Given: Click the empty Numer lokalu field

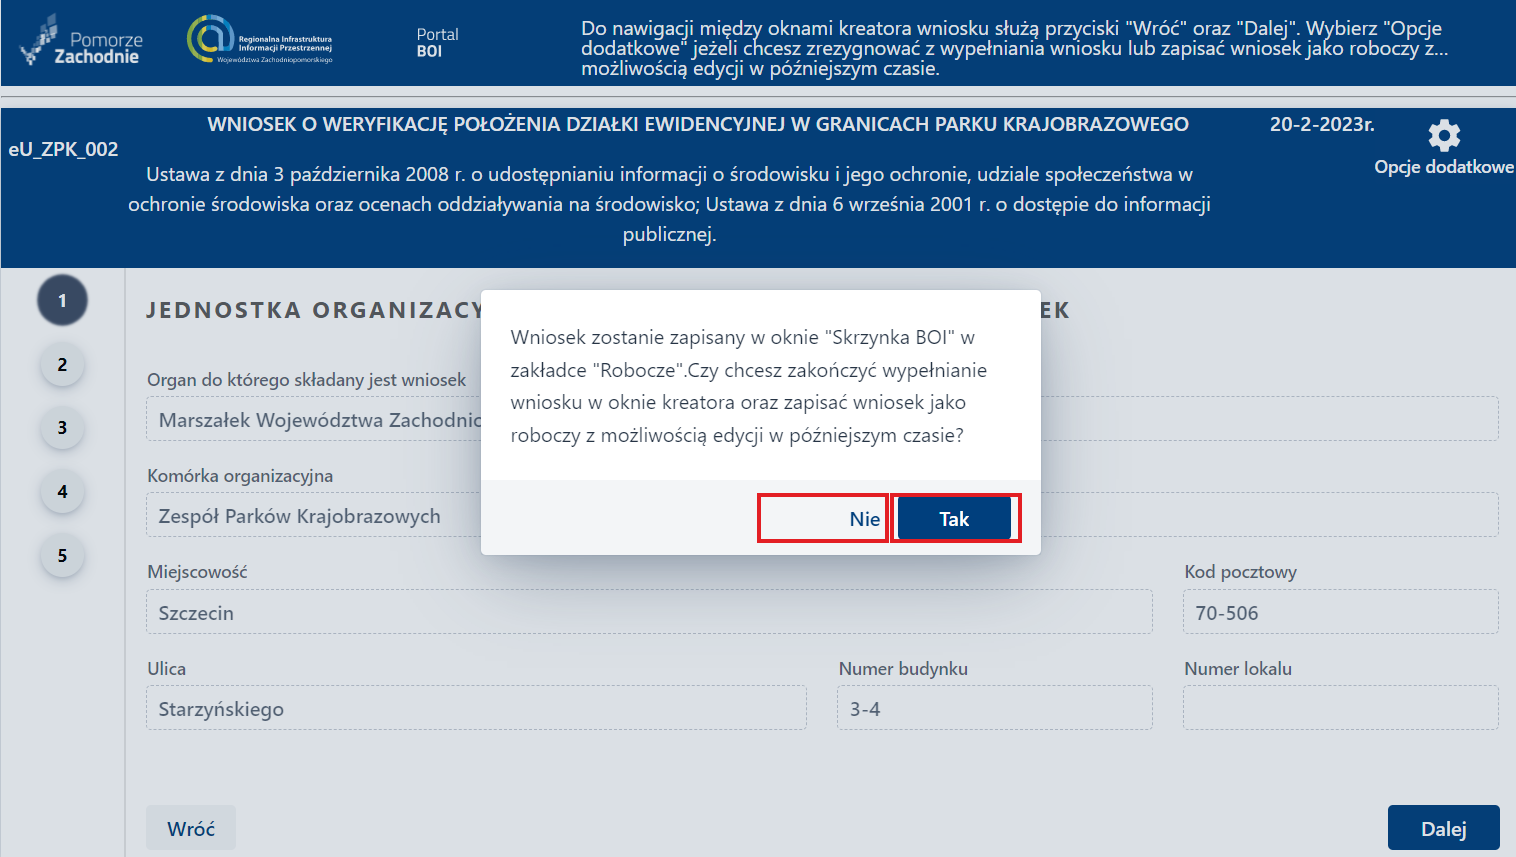Looking at the screenshot, I should tap(1340, 707).
